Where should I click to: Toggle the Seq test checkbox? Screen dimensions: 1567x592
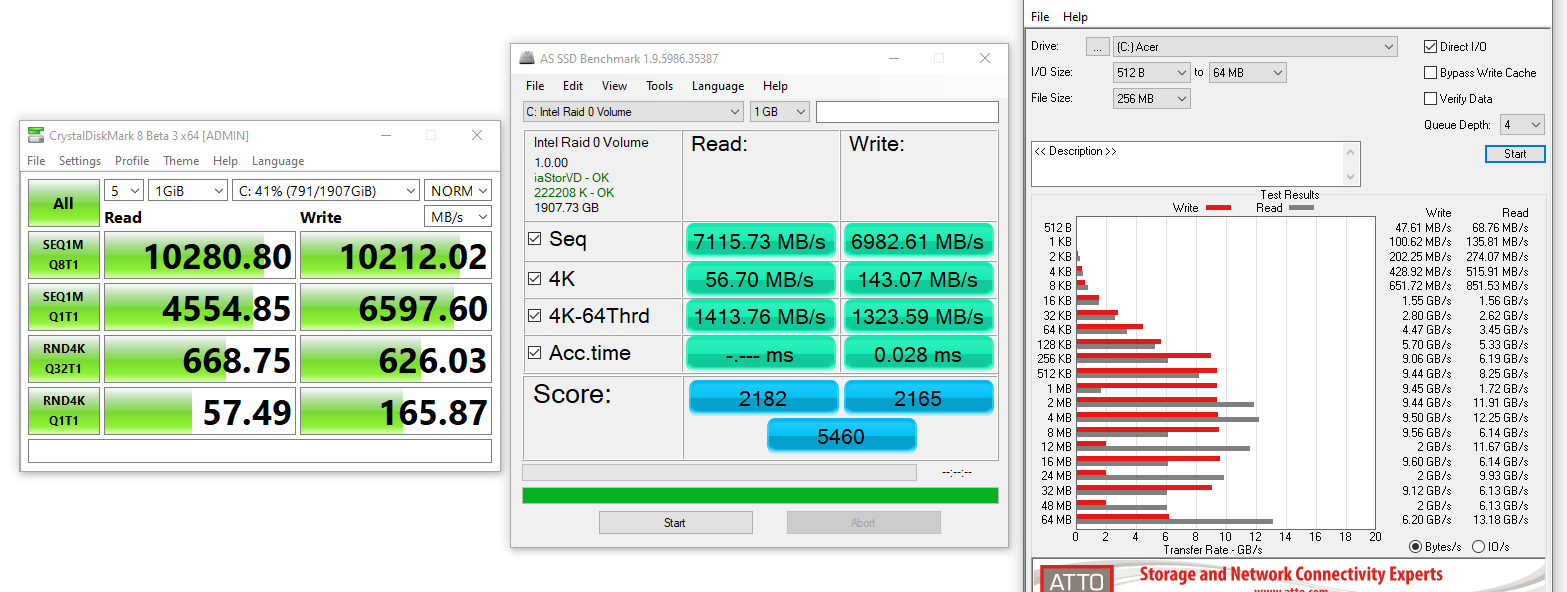coord(535,240)
